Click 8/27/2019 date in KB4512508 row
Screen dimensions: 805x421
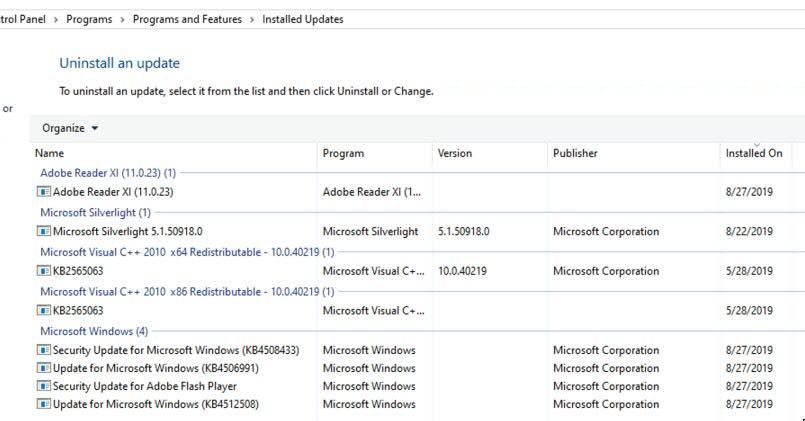(x=749, y=404)
